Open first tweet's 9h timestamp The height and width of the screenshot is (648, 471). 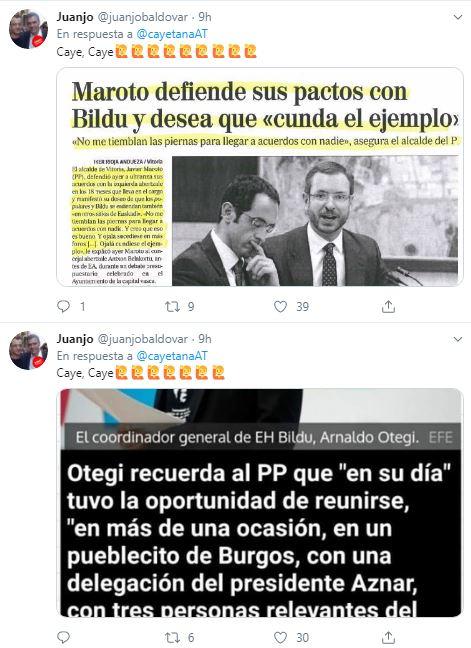pos(205,17)
